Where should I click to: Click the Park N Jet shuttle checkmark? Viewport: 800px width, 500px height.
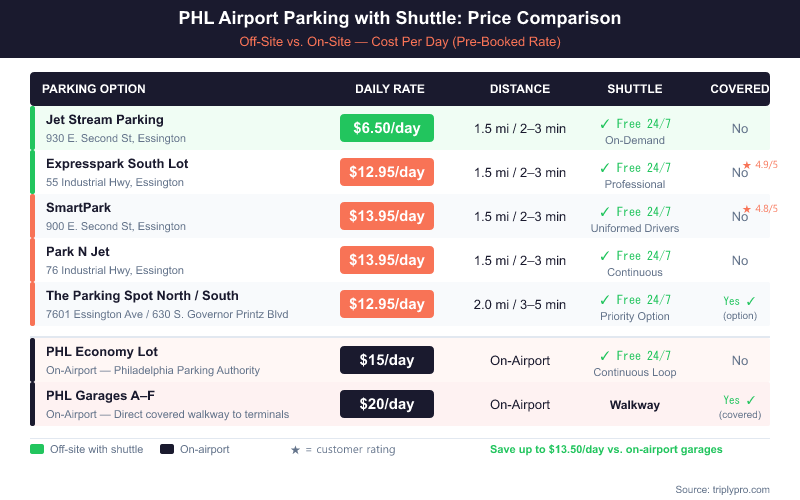pyautogui.click(x=605, y=256)
